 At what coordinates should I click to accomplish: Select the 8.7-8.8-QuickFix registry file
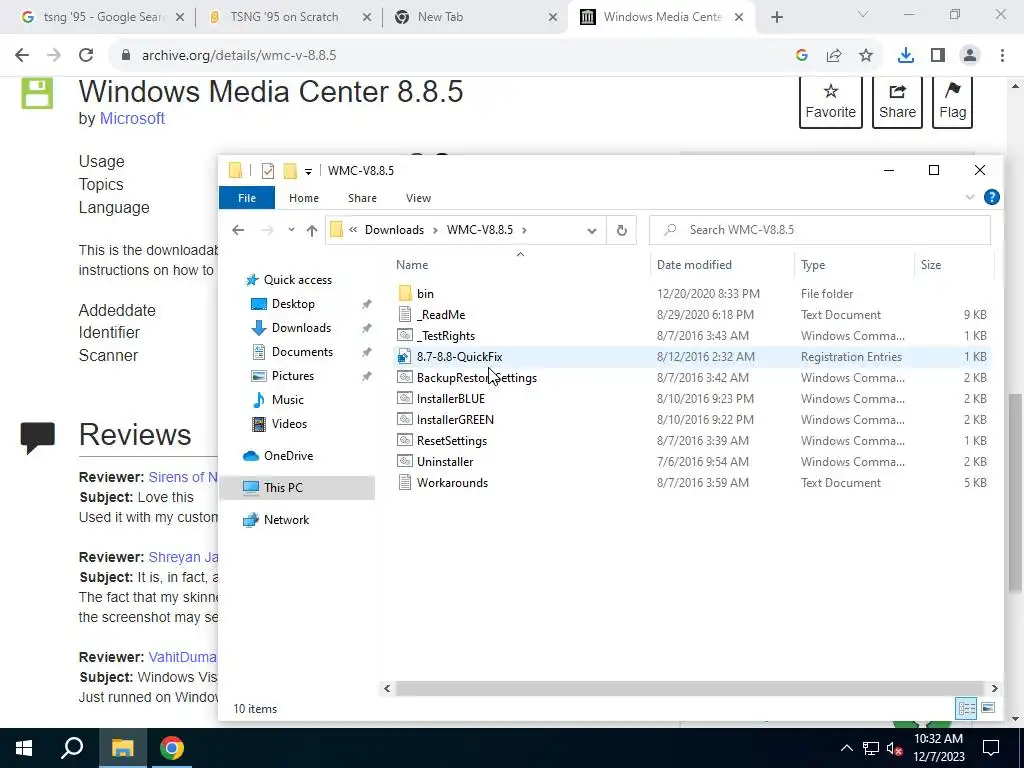459,357
